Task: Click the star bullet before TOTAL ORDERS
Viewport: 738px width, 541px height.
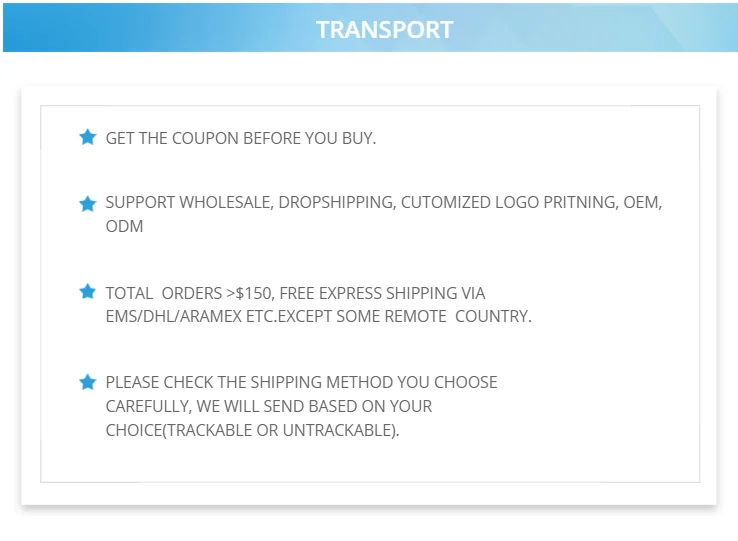Action: tap(88, 291)
